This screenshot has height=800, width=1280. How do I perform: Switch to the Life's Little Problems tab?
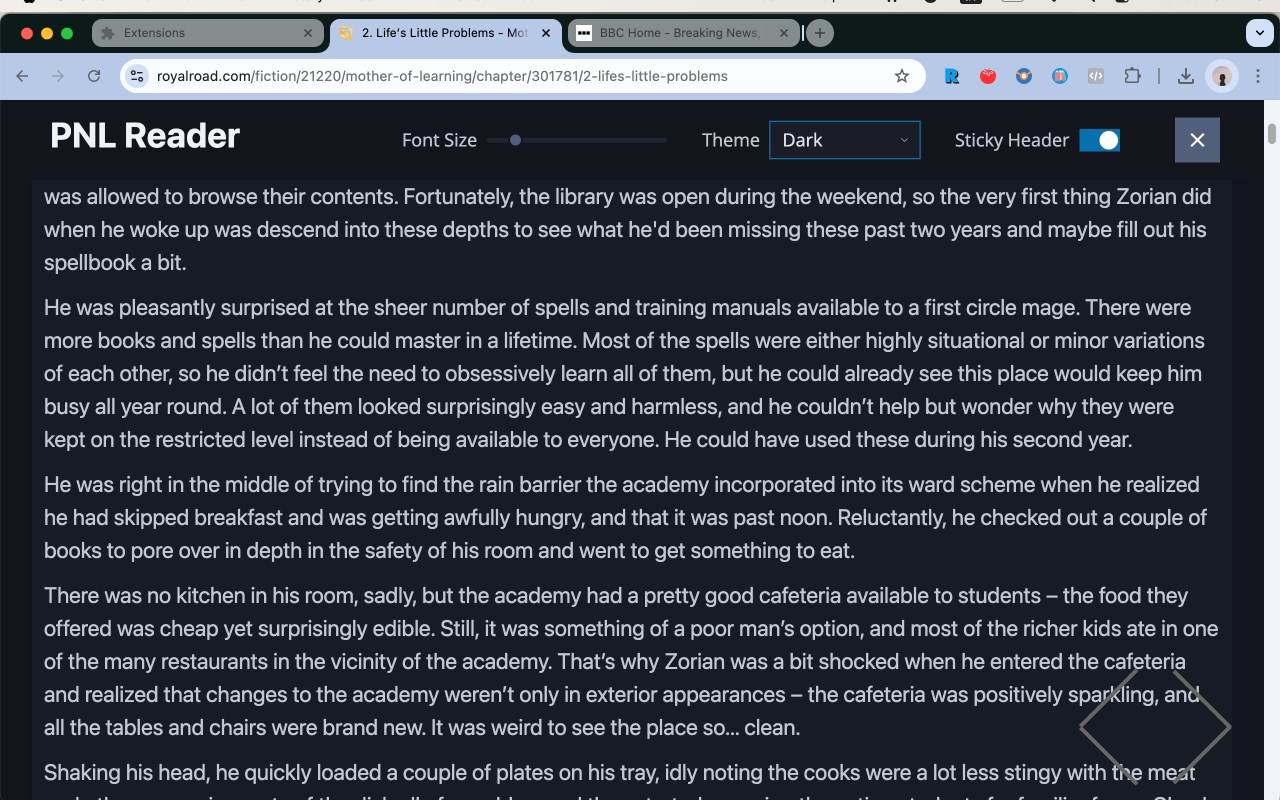(x=444, y=33)
